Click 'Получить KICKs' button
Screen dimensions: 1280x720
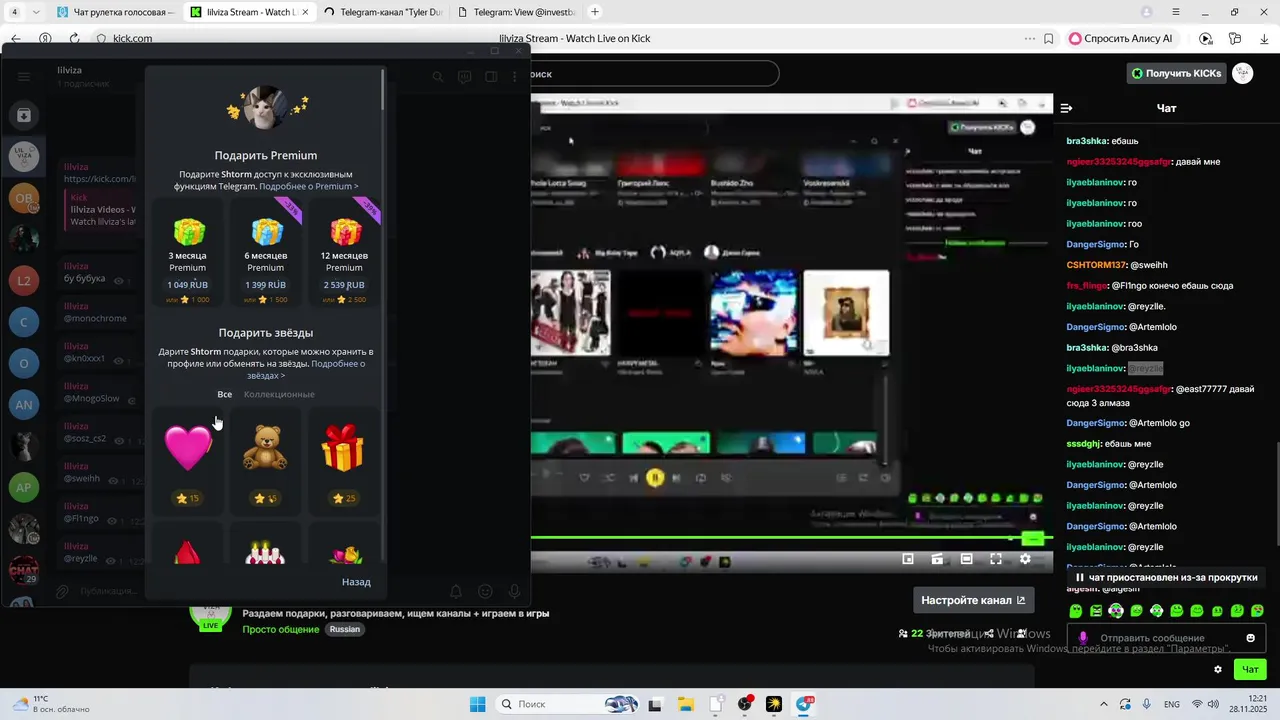[1176, 73]
